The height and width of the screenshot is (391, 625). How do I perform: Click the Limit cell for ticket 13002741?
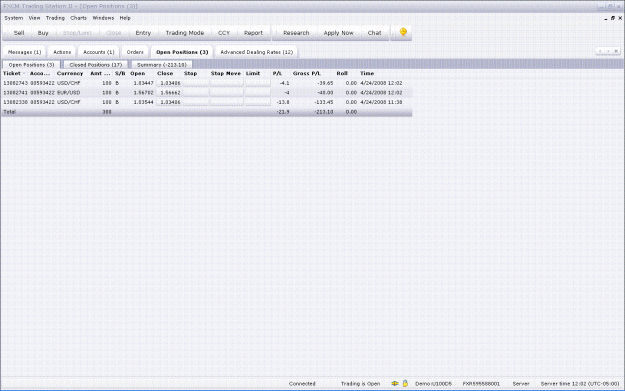pyautogui.click(x=257, y=93)
